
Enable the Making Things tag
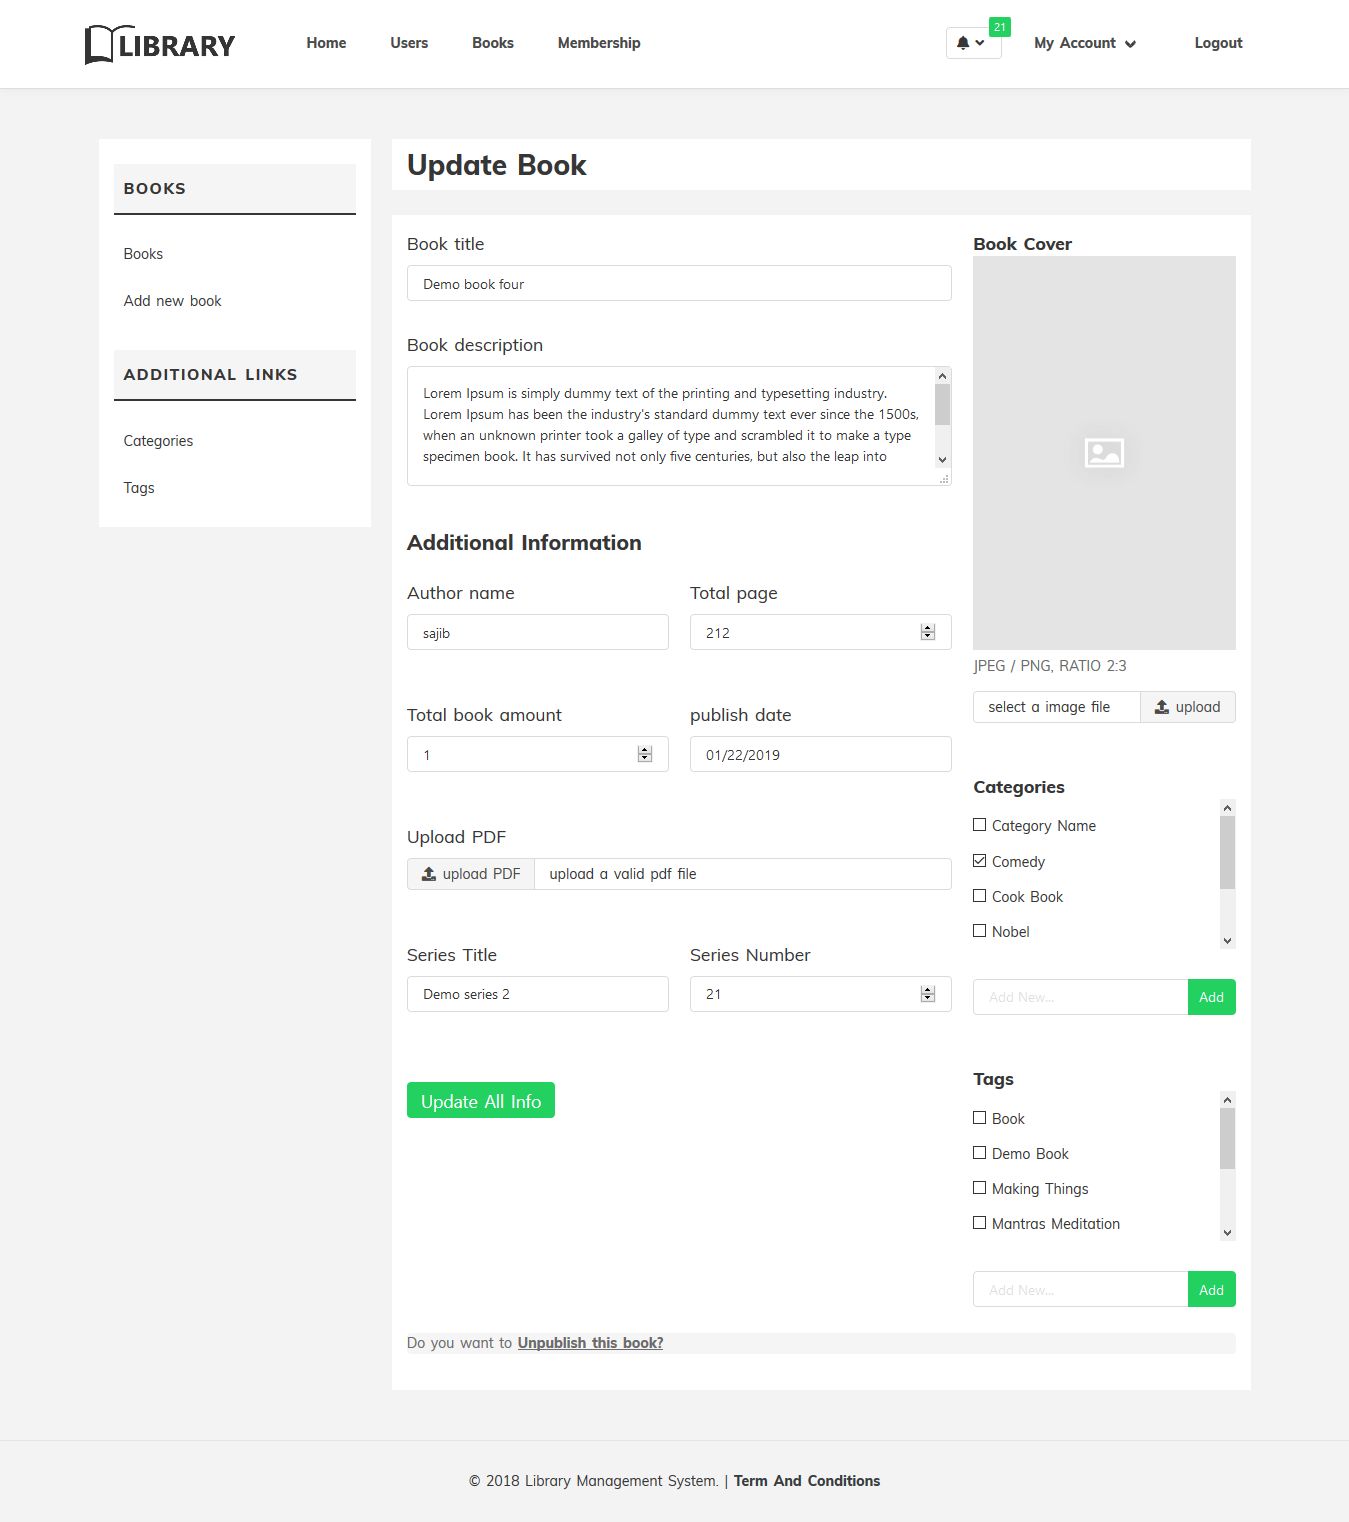(980, 1188)
